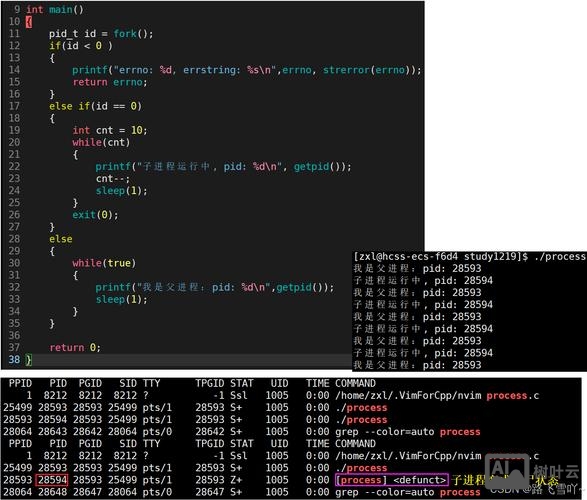Click 'sleep(1);' on line 33
This screenshot has width=587, height=500.
tap(121, 299)
